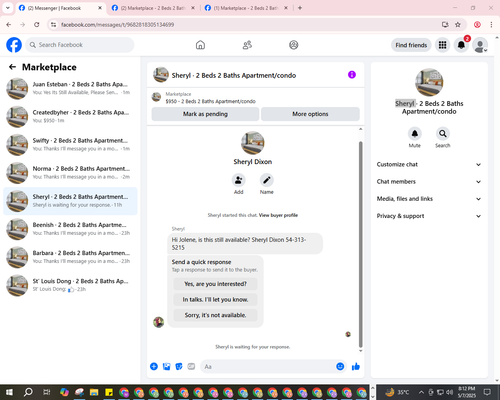The width and height of the screenshot is (500, 400).
Task: View site information icon in address bar
Action: click(53, 25)
